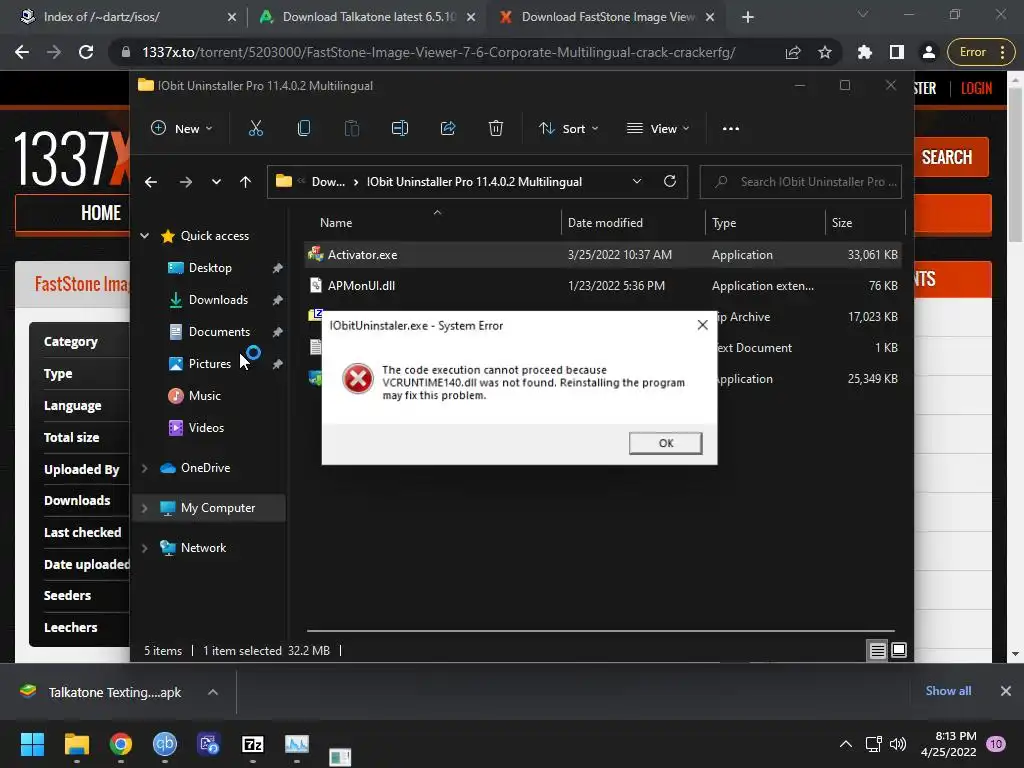1024x768 pixels.
Task: Switch to details view icon in status bar
Action: (877, 650)
